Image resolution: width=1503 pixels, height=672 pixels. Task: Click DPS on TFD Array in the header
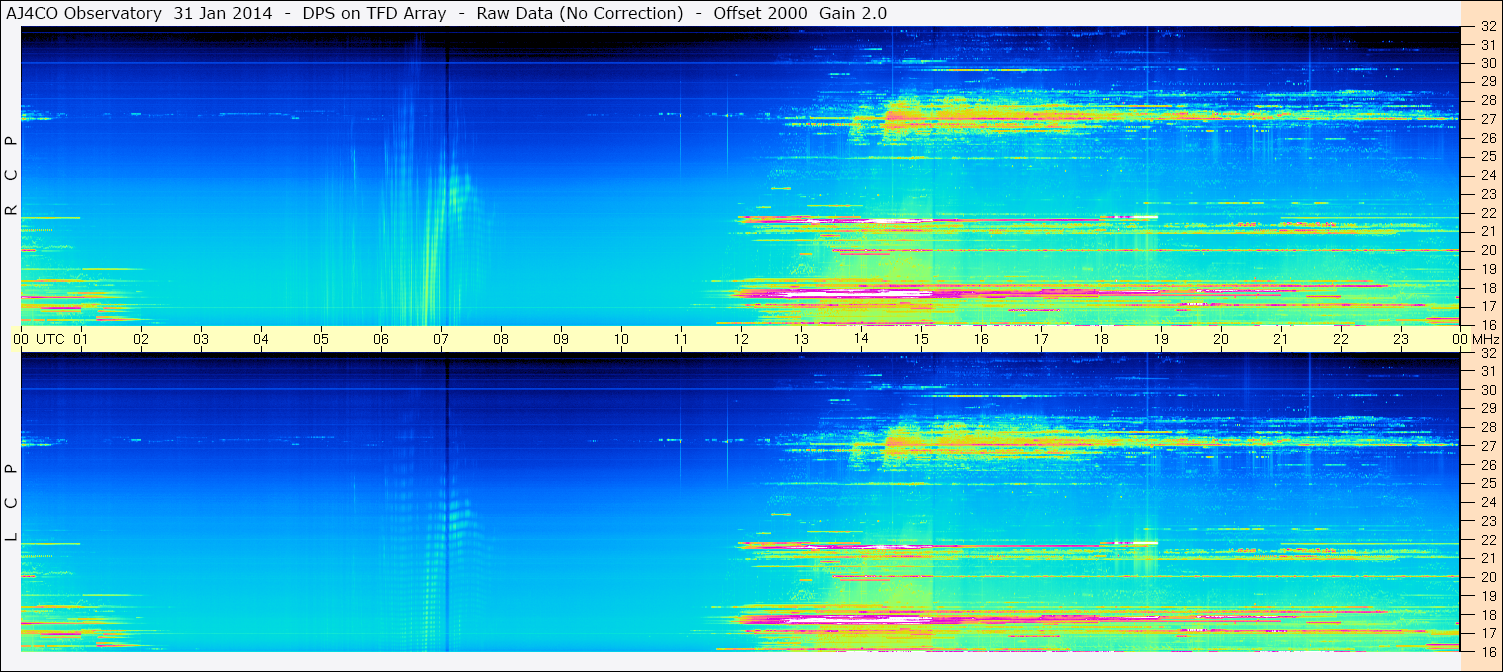tap(374, 13)
